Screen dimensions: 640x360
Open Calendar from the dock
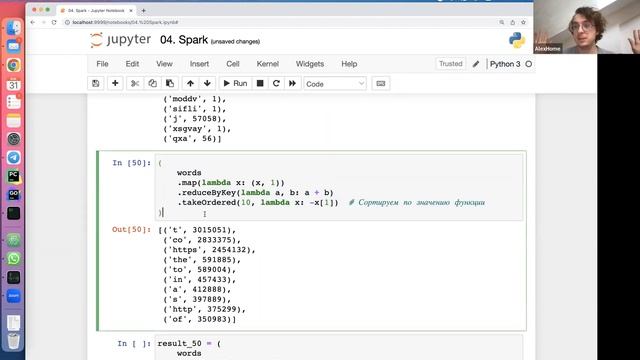(x=13, y=84)
